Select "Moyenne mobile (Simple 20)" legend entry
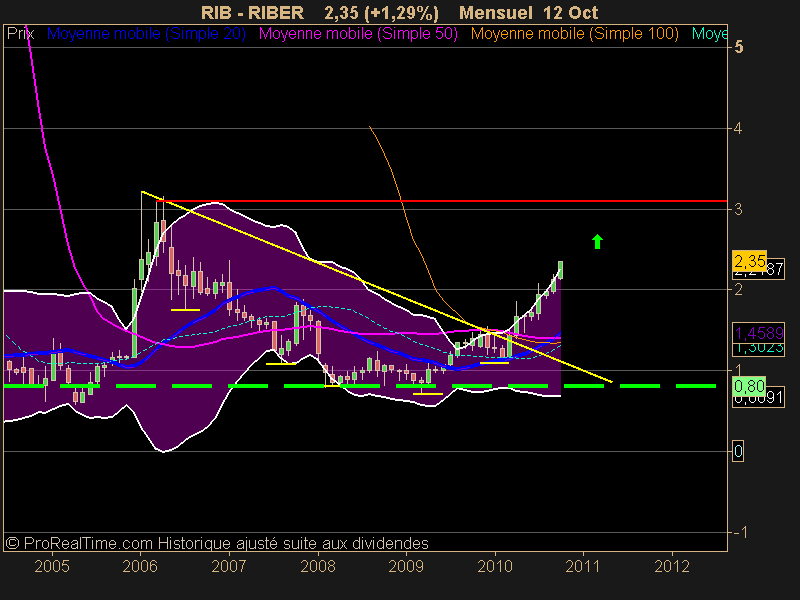800x600 pixels. [146, 34]
